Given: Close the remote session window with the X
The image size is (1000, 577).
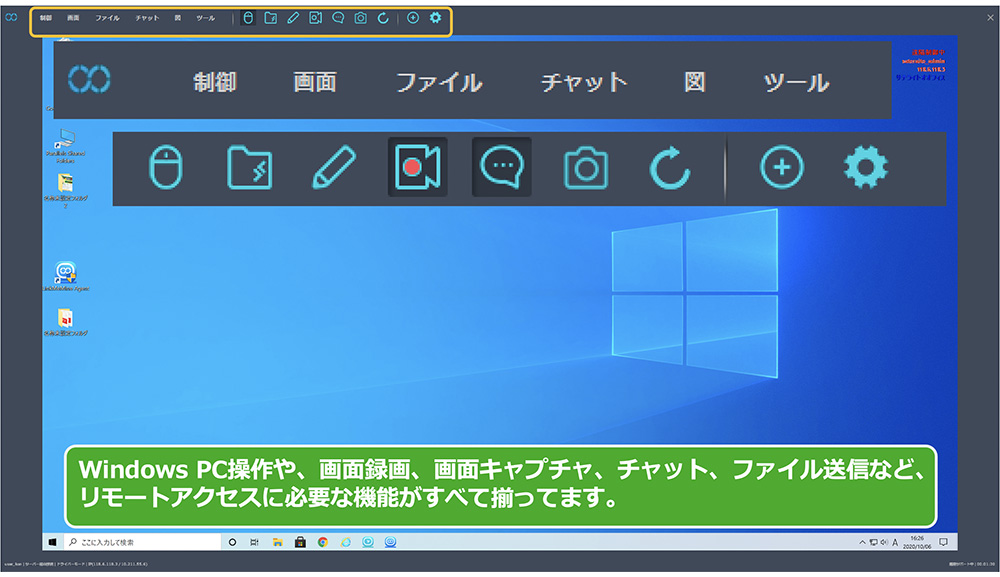Looking at the screenshot, I should 990,18.
